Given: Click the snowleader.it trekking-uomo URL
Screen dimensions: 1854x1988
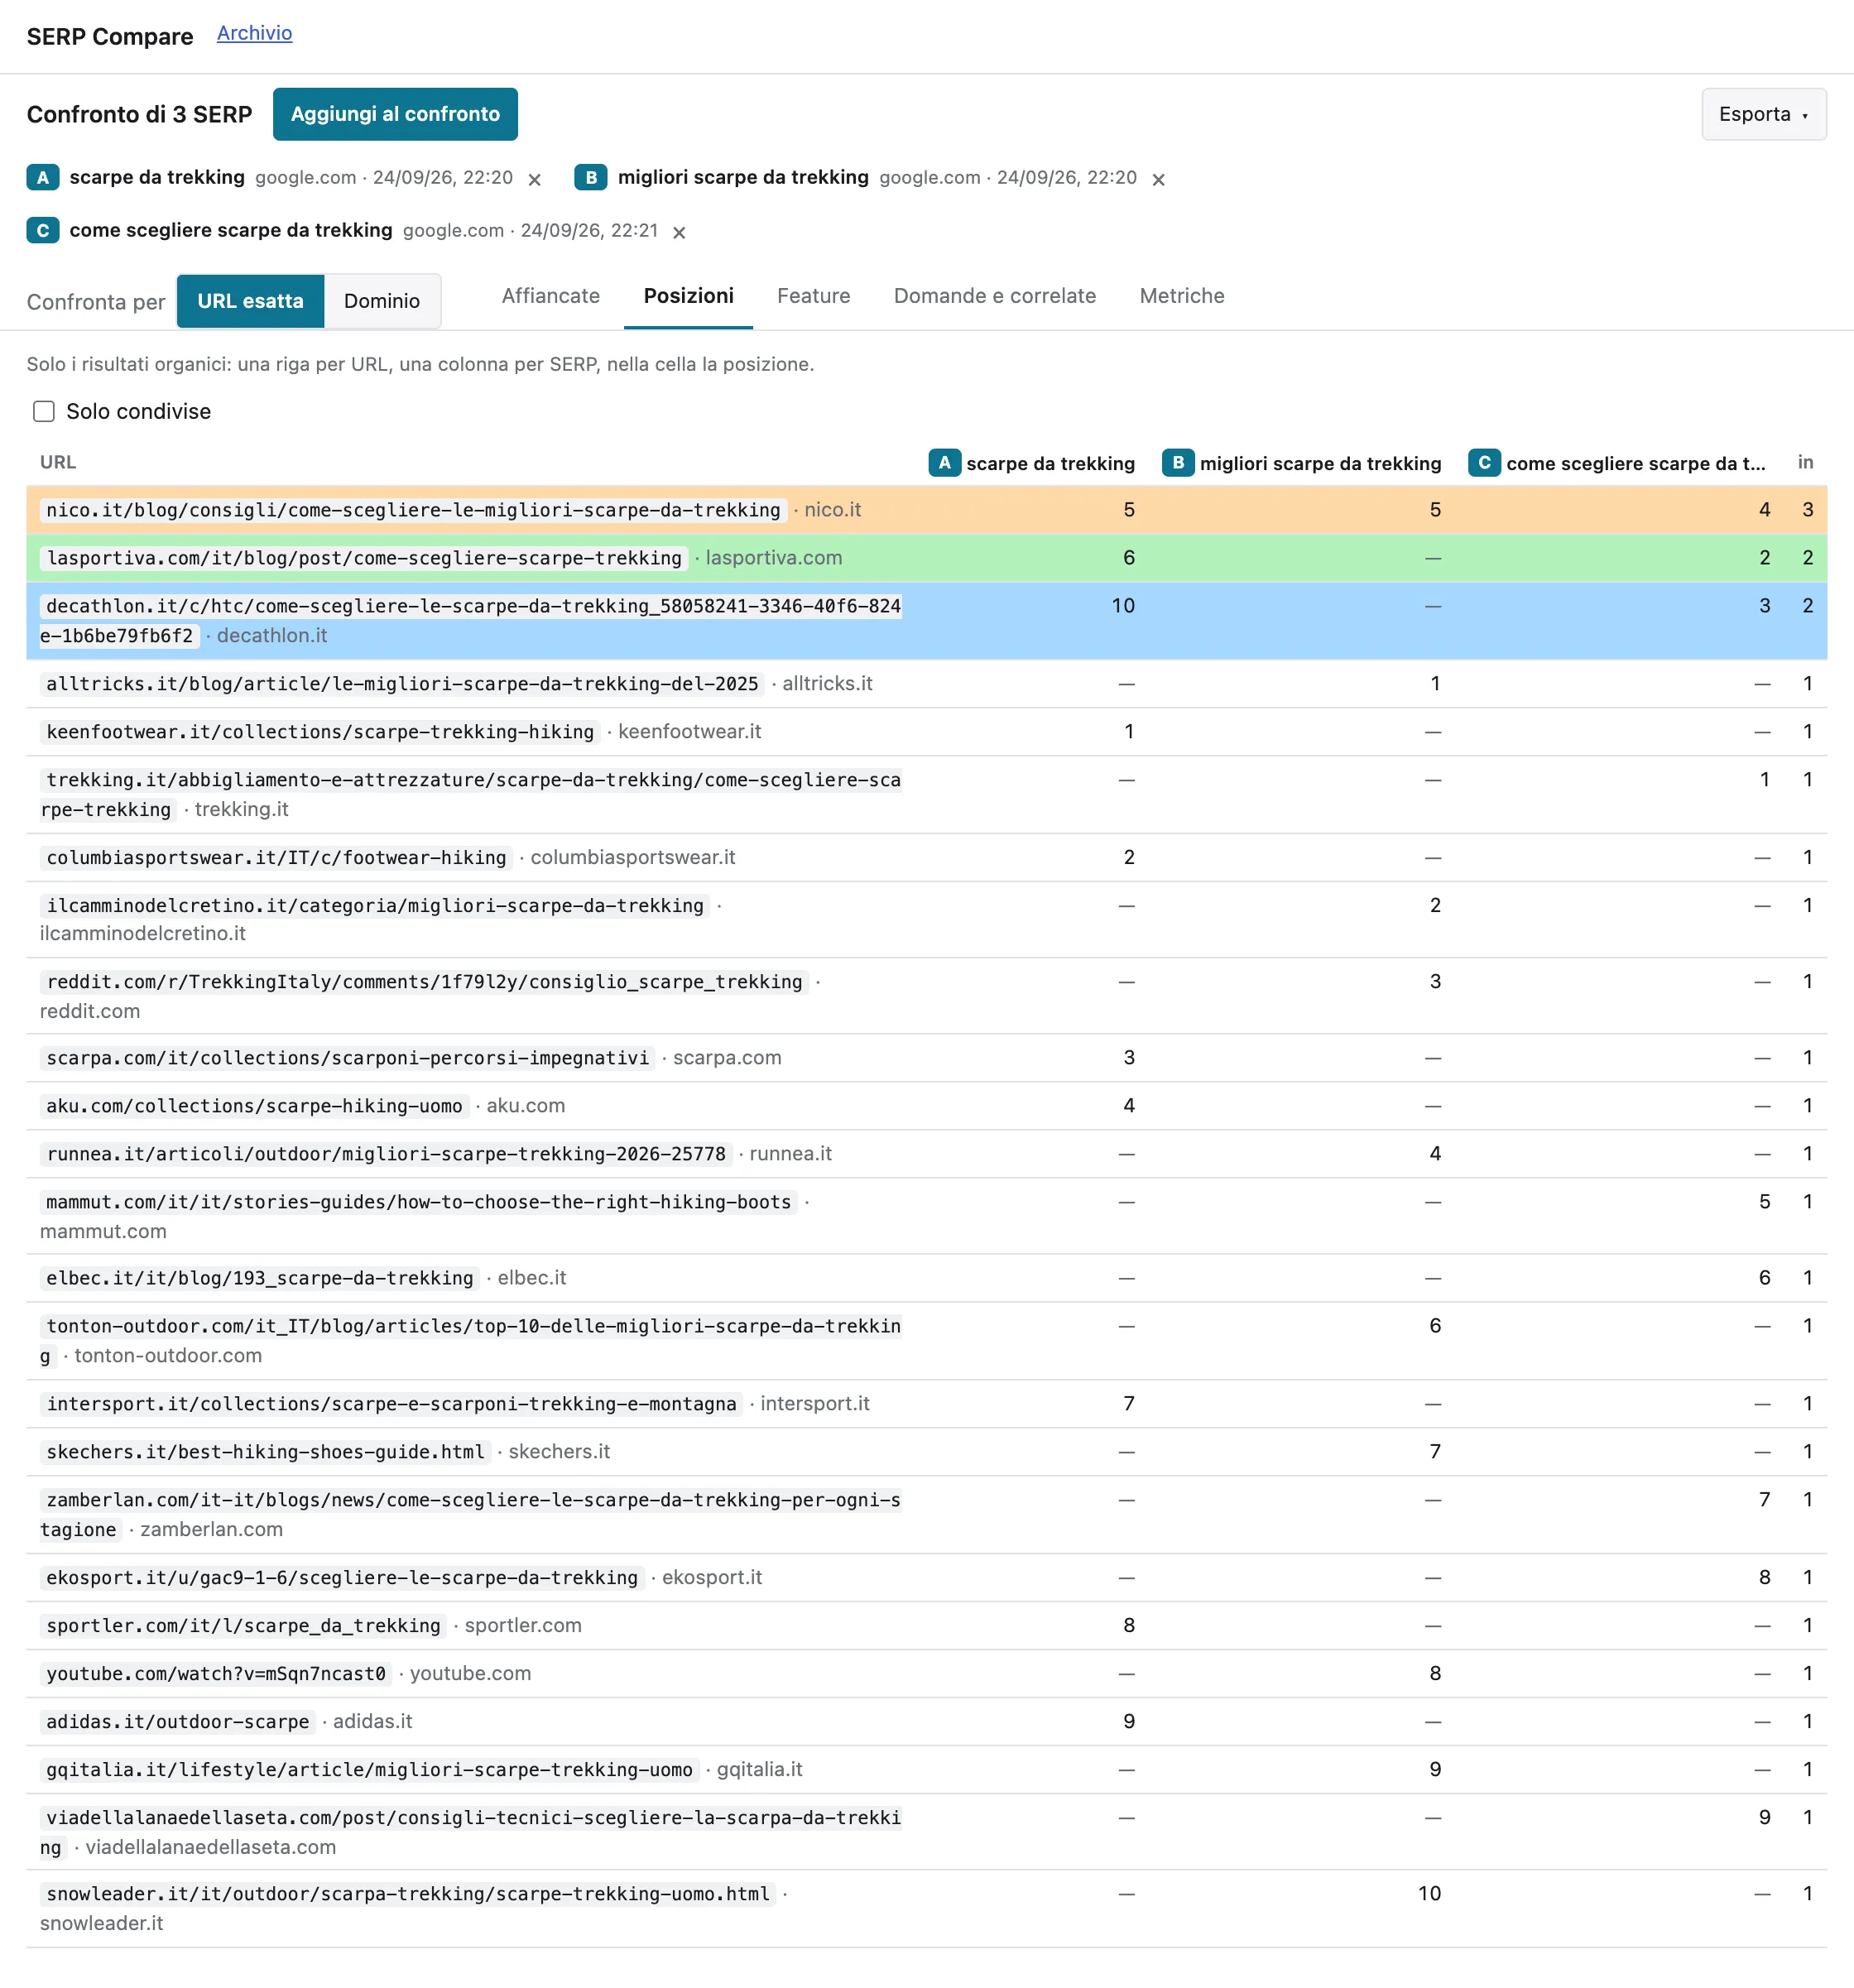Looking at the screenshot, I should click(408, 1894).
